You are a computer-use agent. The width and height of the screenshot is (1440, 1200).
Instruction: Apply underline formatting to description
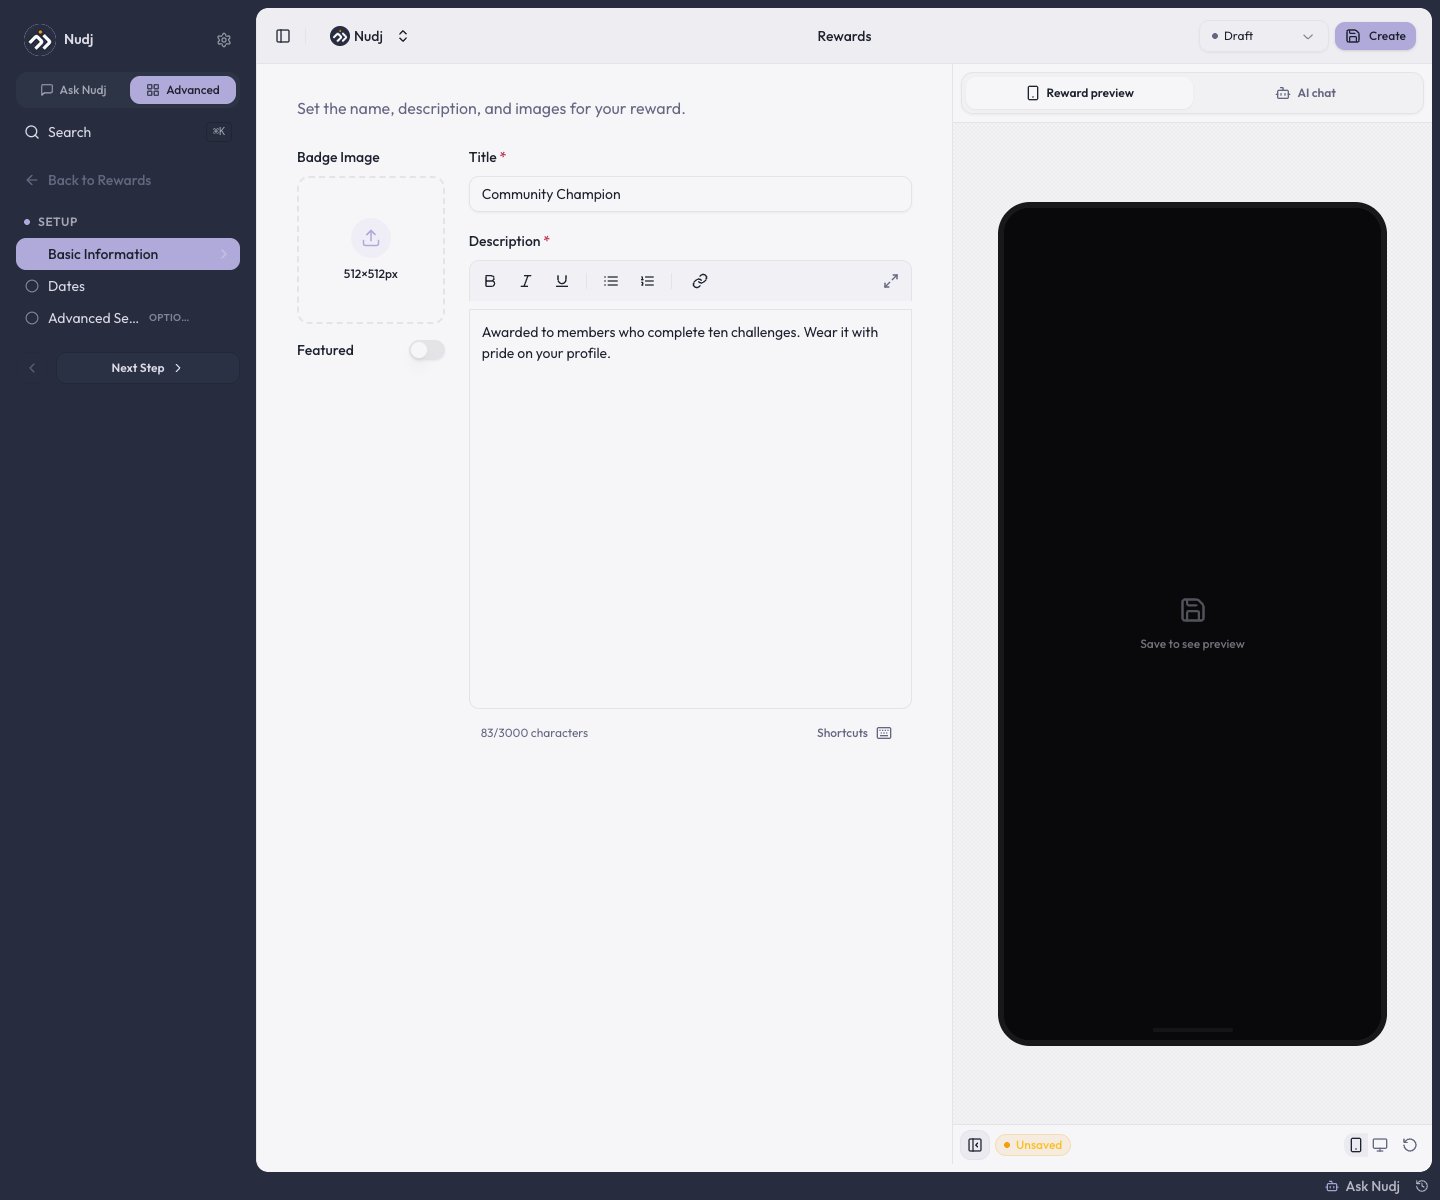562,281
